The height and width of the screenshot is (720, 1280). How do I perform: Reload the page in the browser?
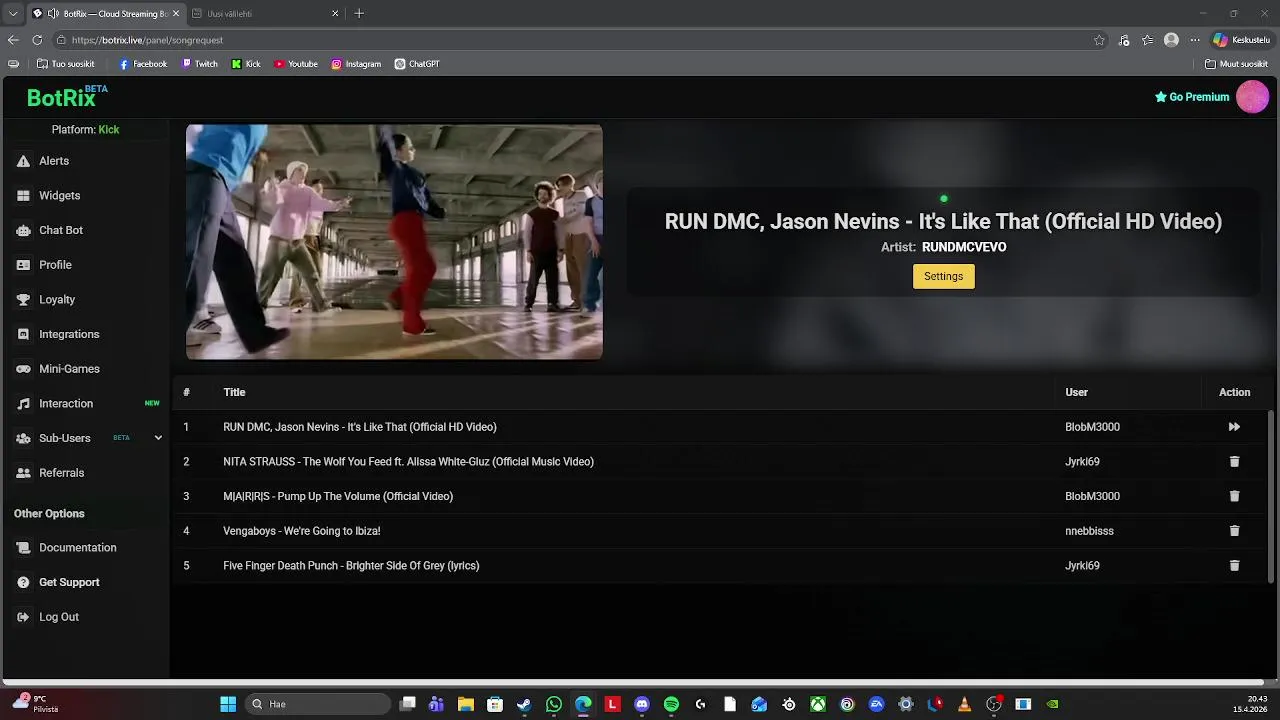tap(37, 40)
